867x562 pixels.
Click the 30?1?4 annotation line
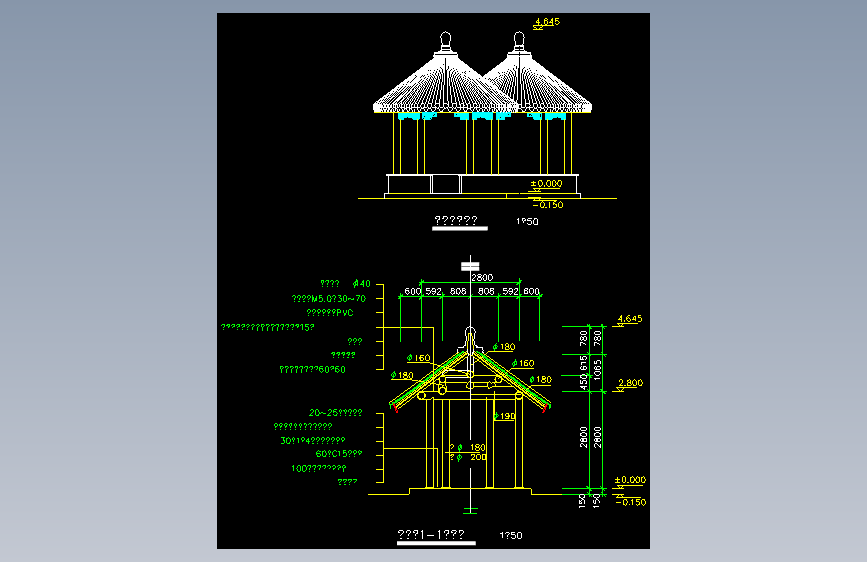coord(313,440)
